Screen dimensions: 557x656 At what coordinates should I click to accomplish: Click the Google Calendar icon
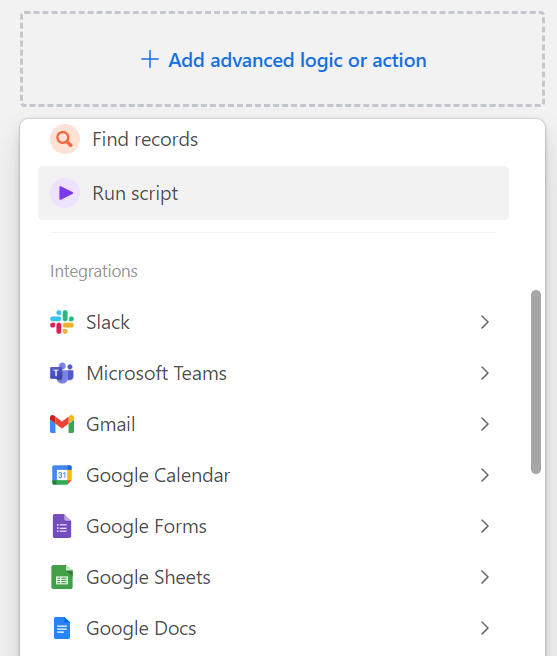(x=62, y=475)
